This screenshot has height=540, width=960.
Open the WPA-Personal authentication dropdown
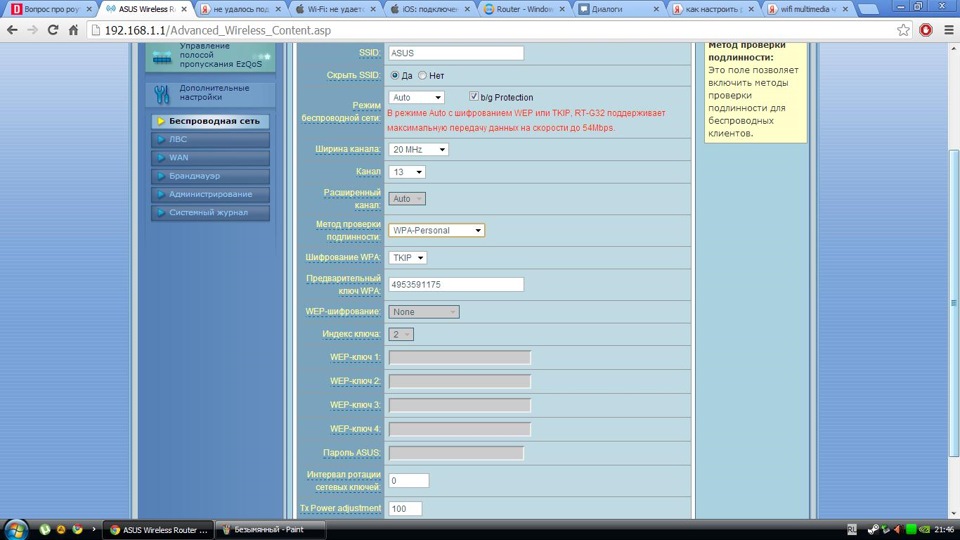tap(437, 230)
